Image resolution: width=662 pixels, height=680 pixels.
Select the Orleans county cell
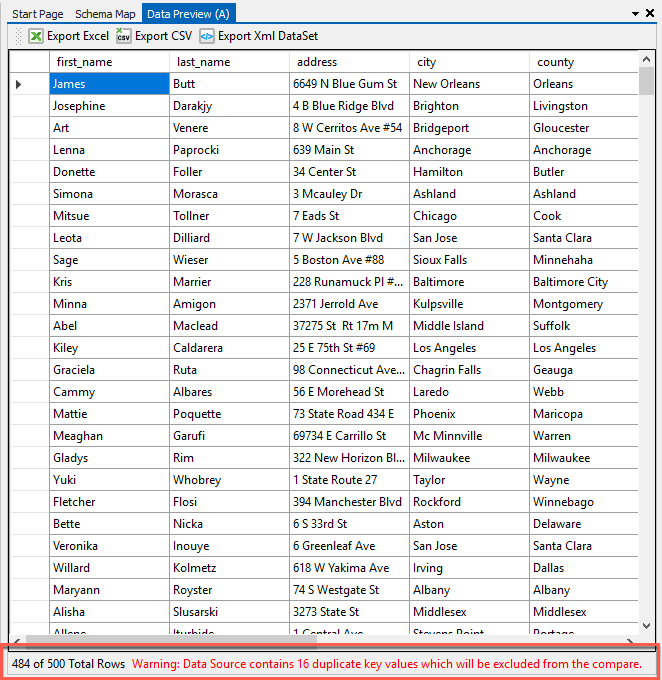[x=584, y=84]
